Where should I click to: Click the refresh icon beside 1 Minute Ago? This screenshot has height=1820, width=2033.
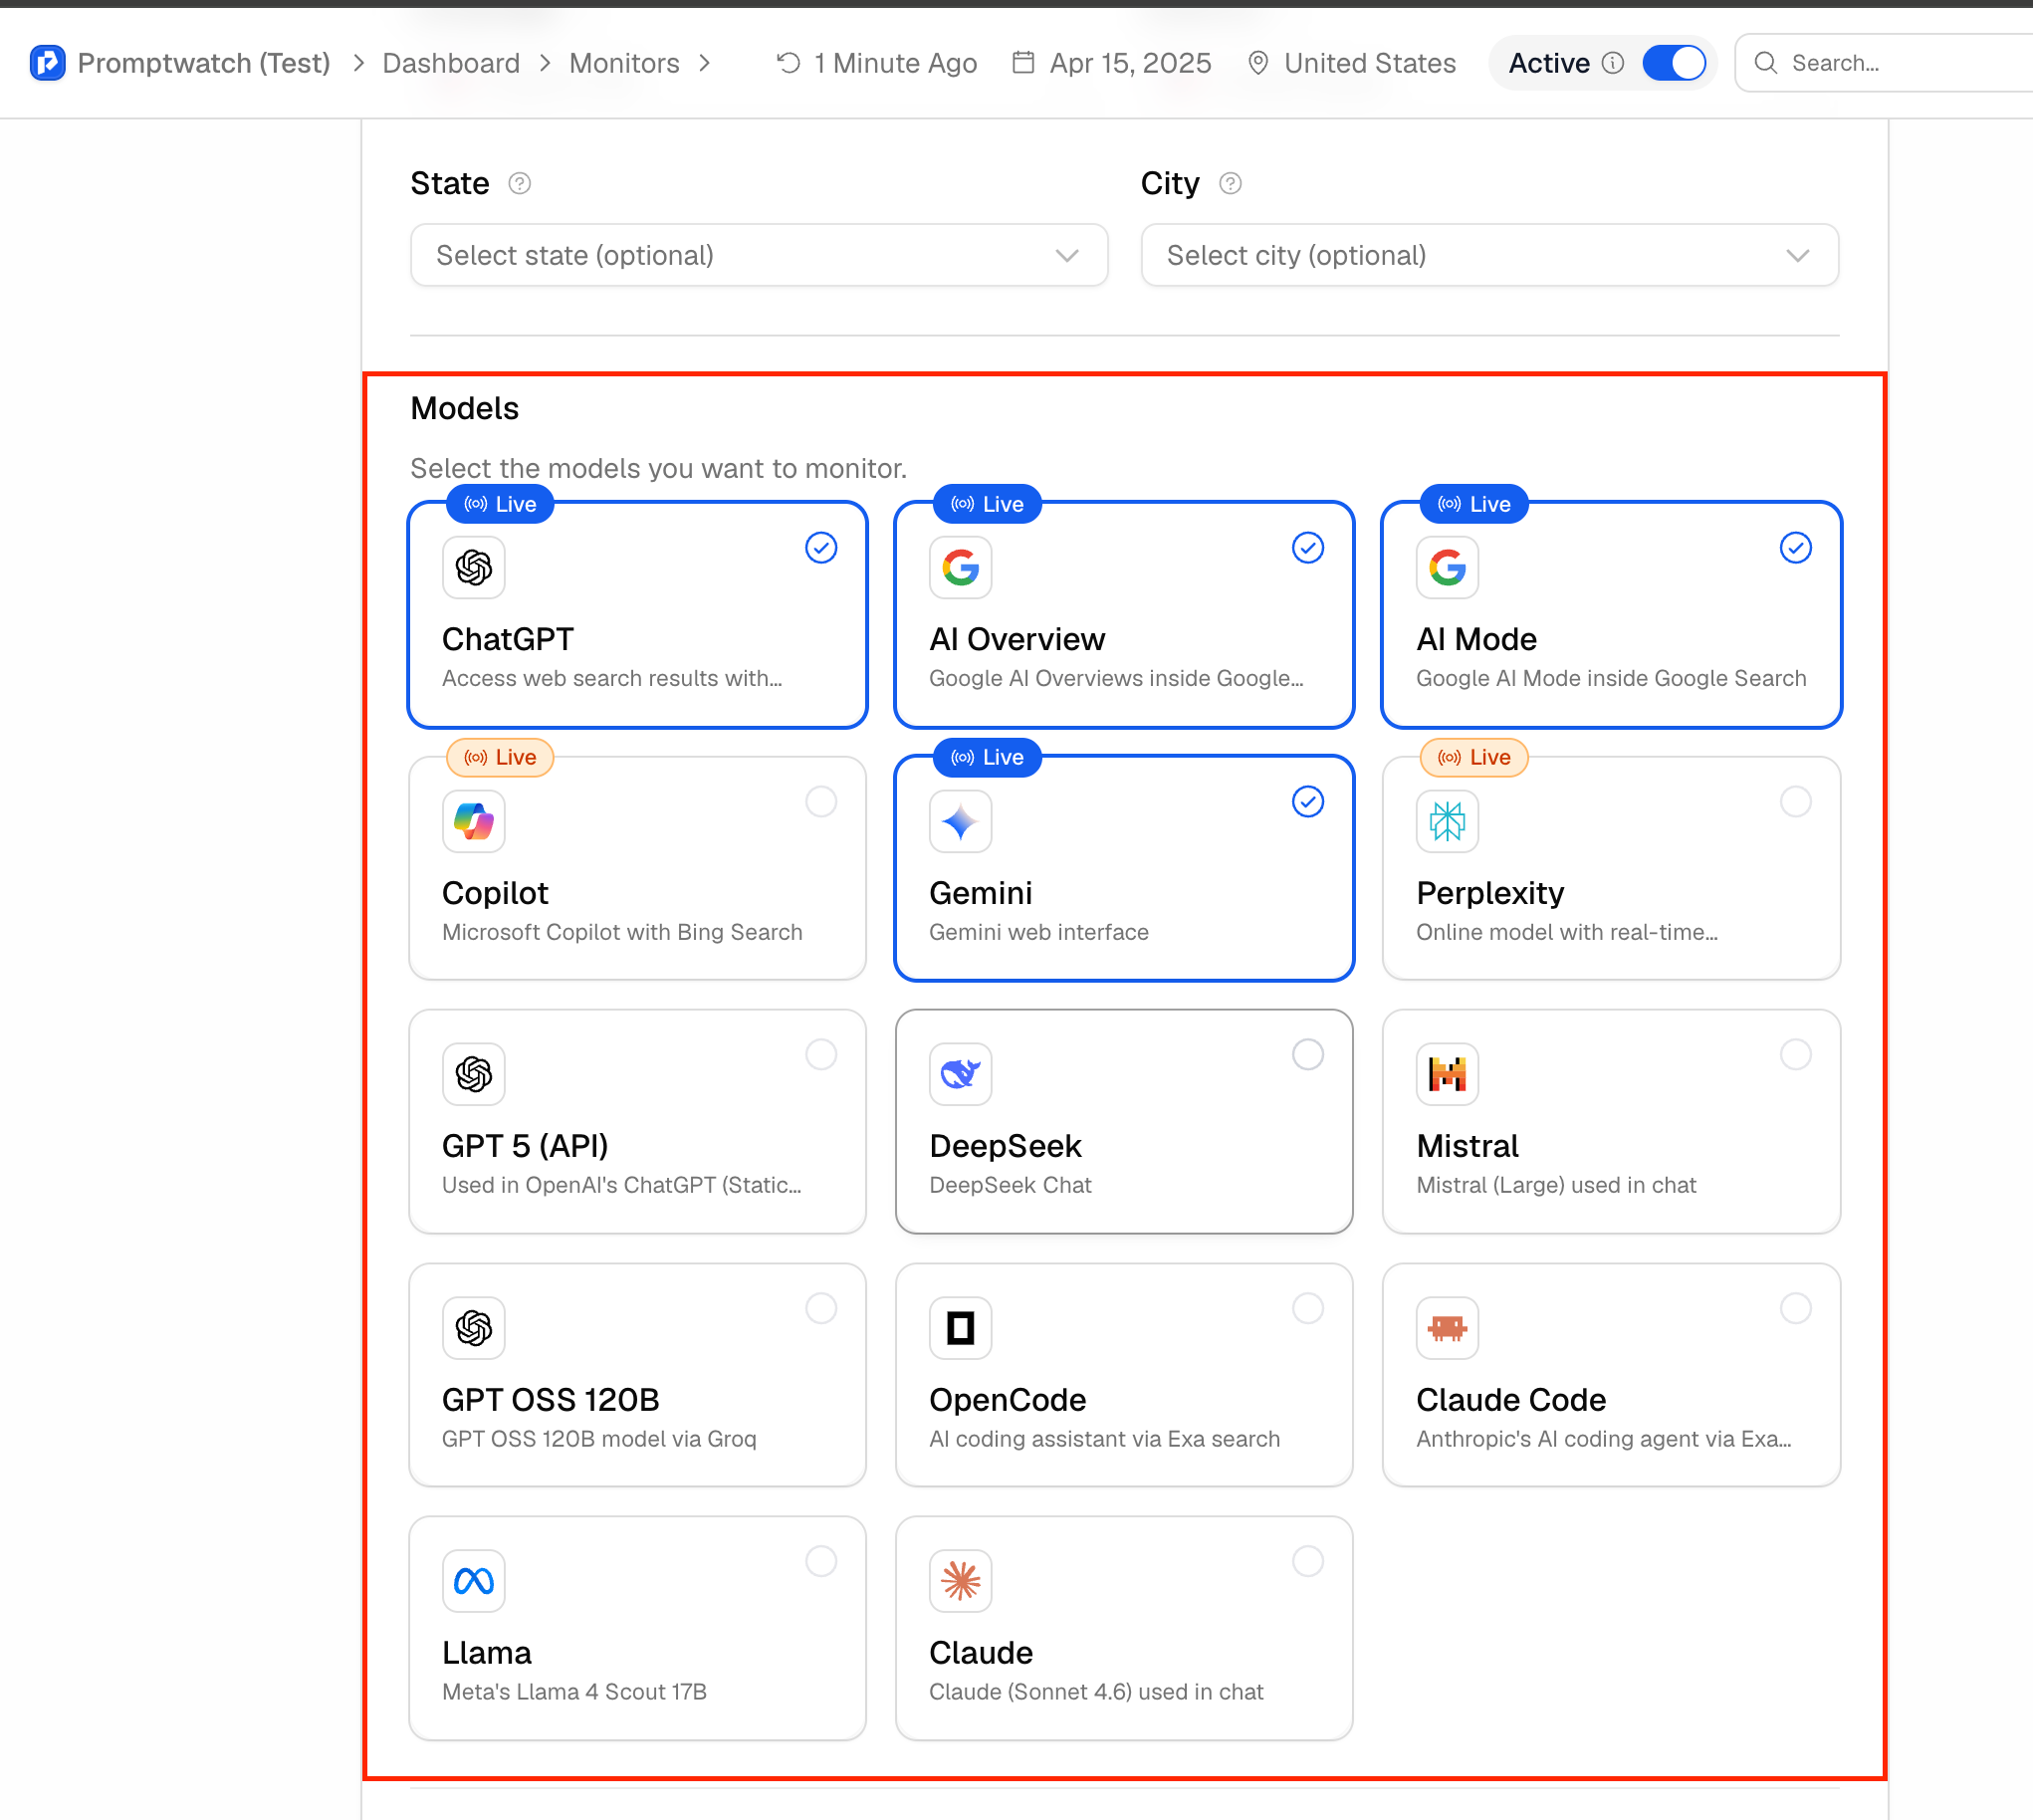[x=789, y=63]
